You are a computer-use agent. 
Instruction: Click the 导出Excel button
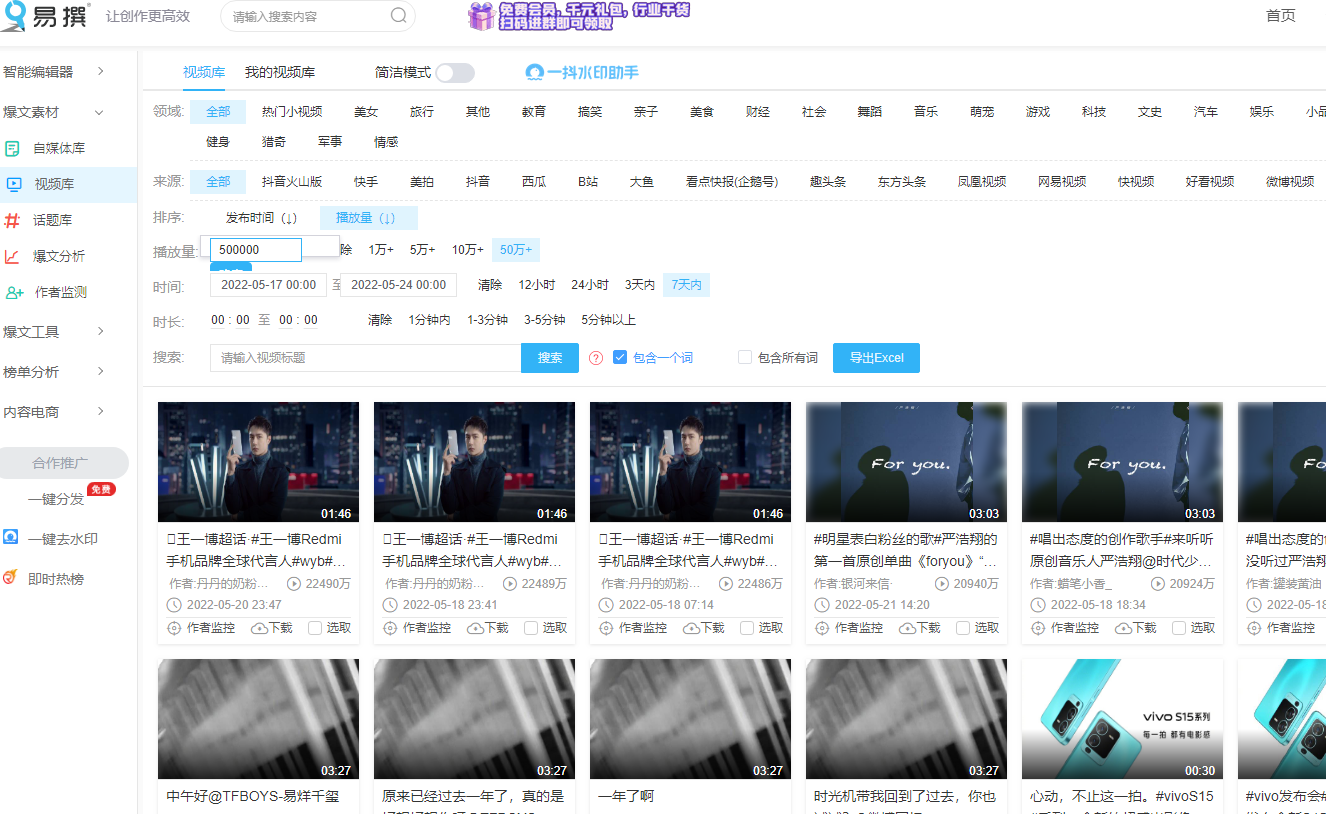tap(876, 358)
